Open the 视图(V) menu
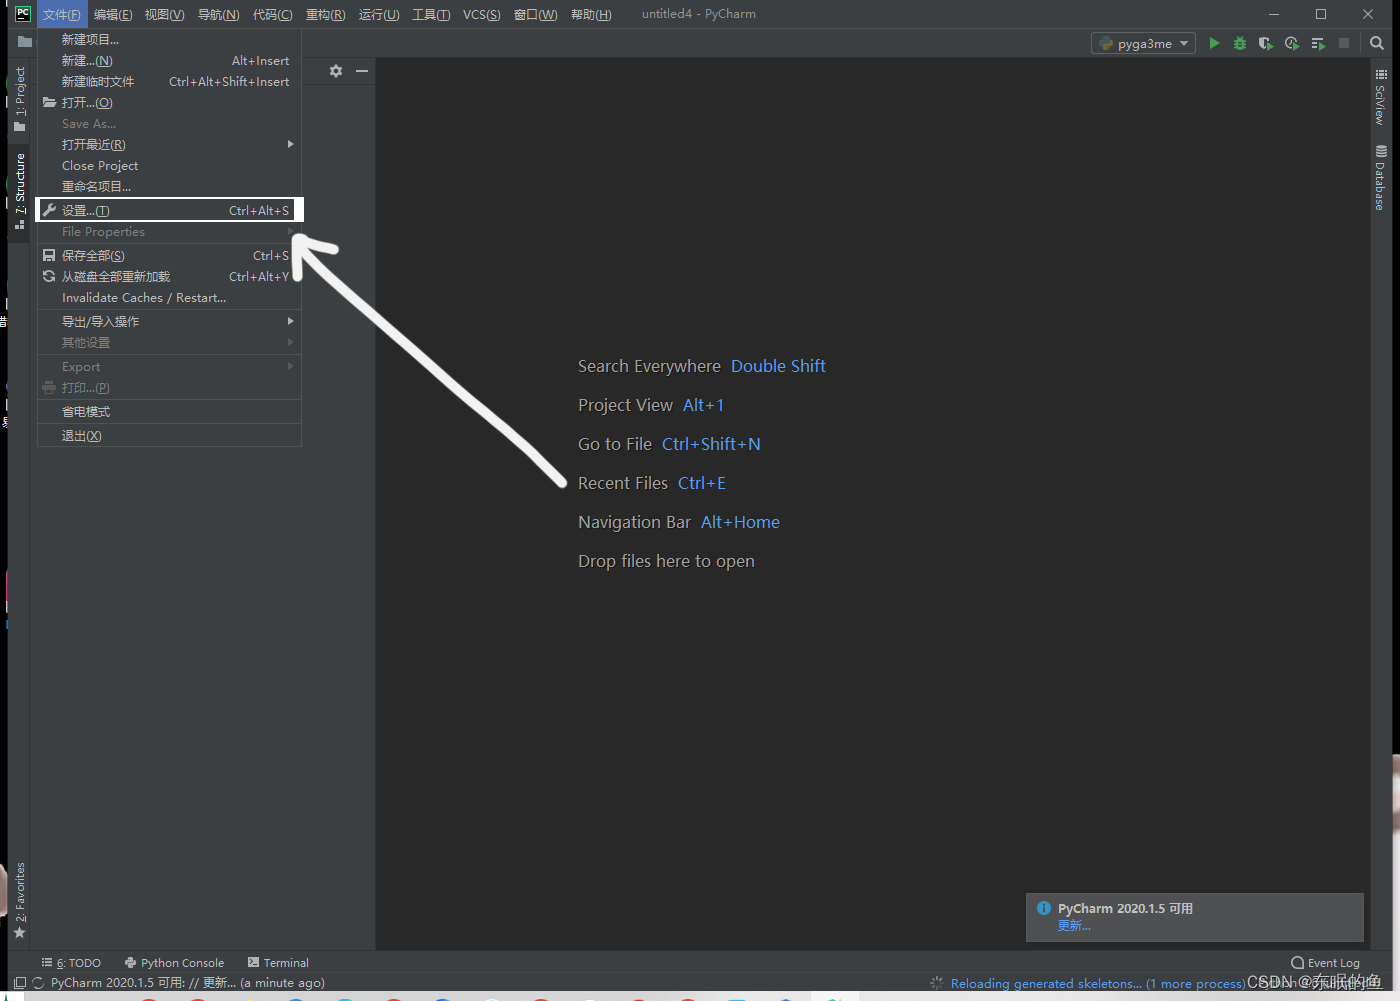 pyautogui.click(x=165, y=14)
